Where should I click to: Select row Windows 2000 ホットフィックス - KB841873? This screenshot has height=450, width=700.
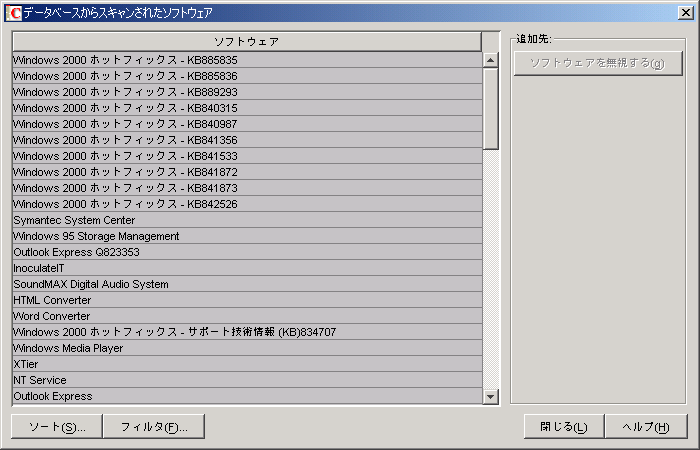coord(247,188)
